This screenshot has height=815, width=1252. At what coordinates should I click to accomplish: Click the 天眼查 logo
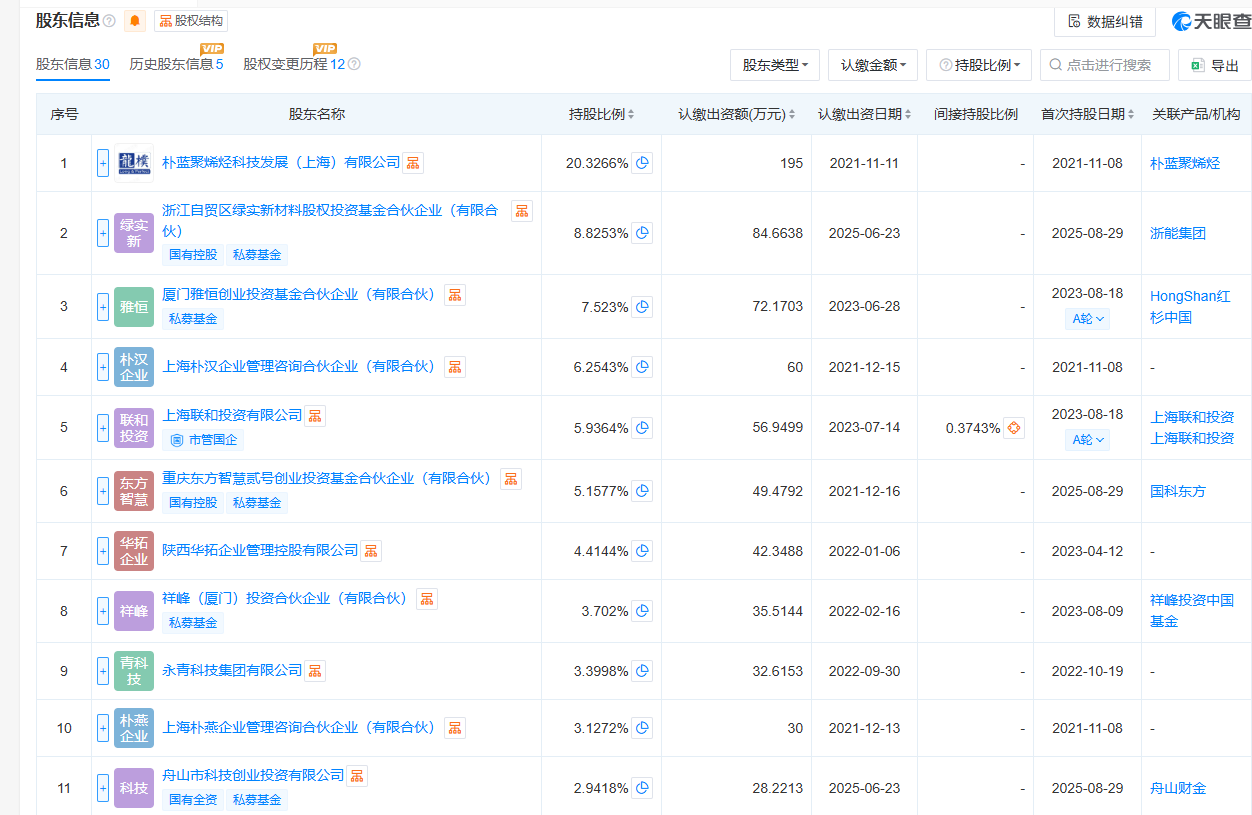1211,21
